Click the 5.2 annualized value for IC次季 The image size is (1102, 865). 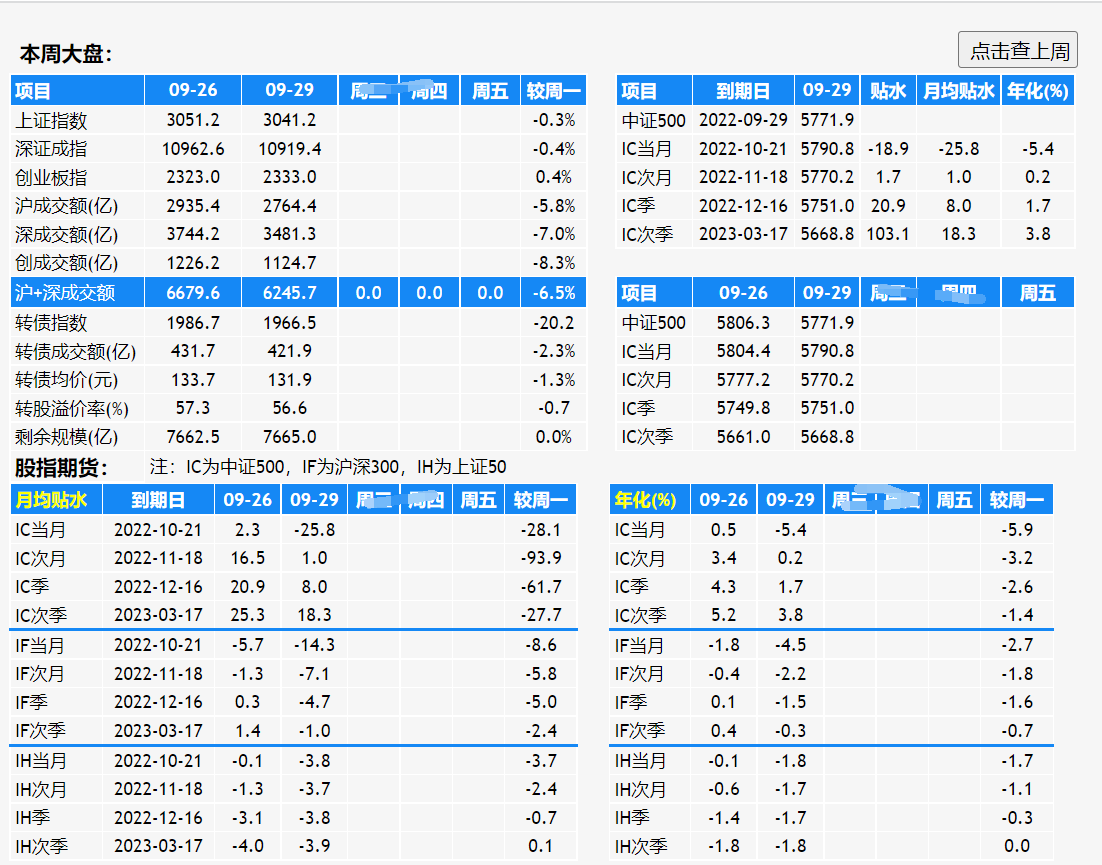[x=723, y=615]
